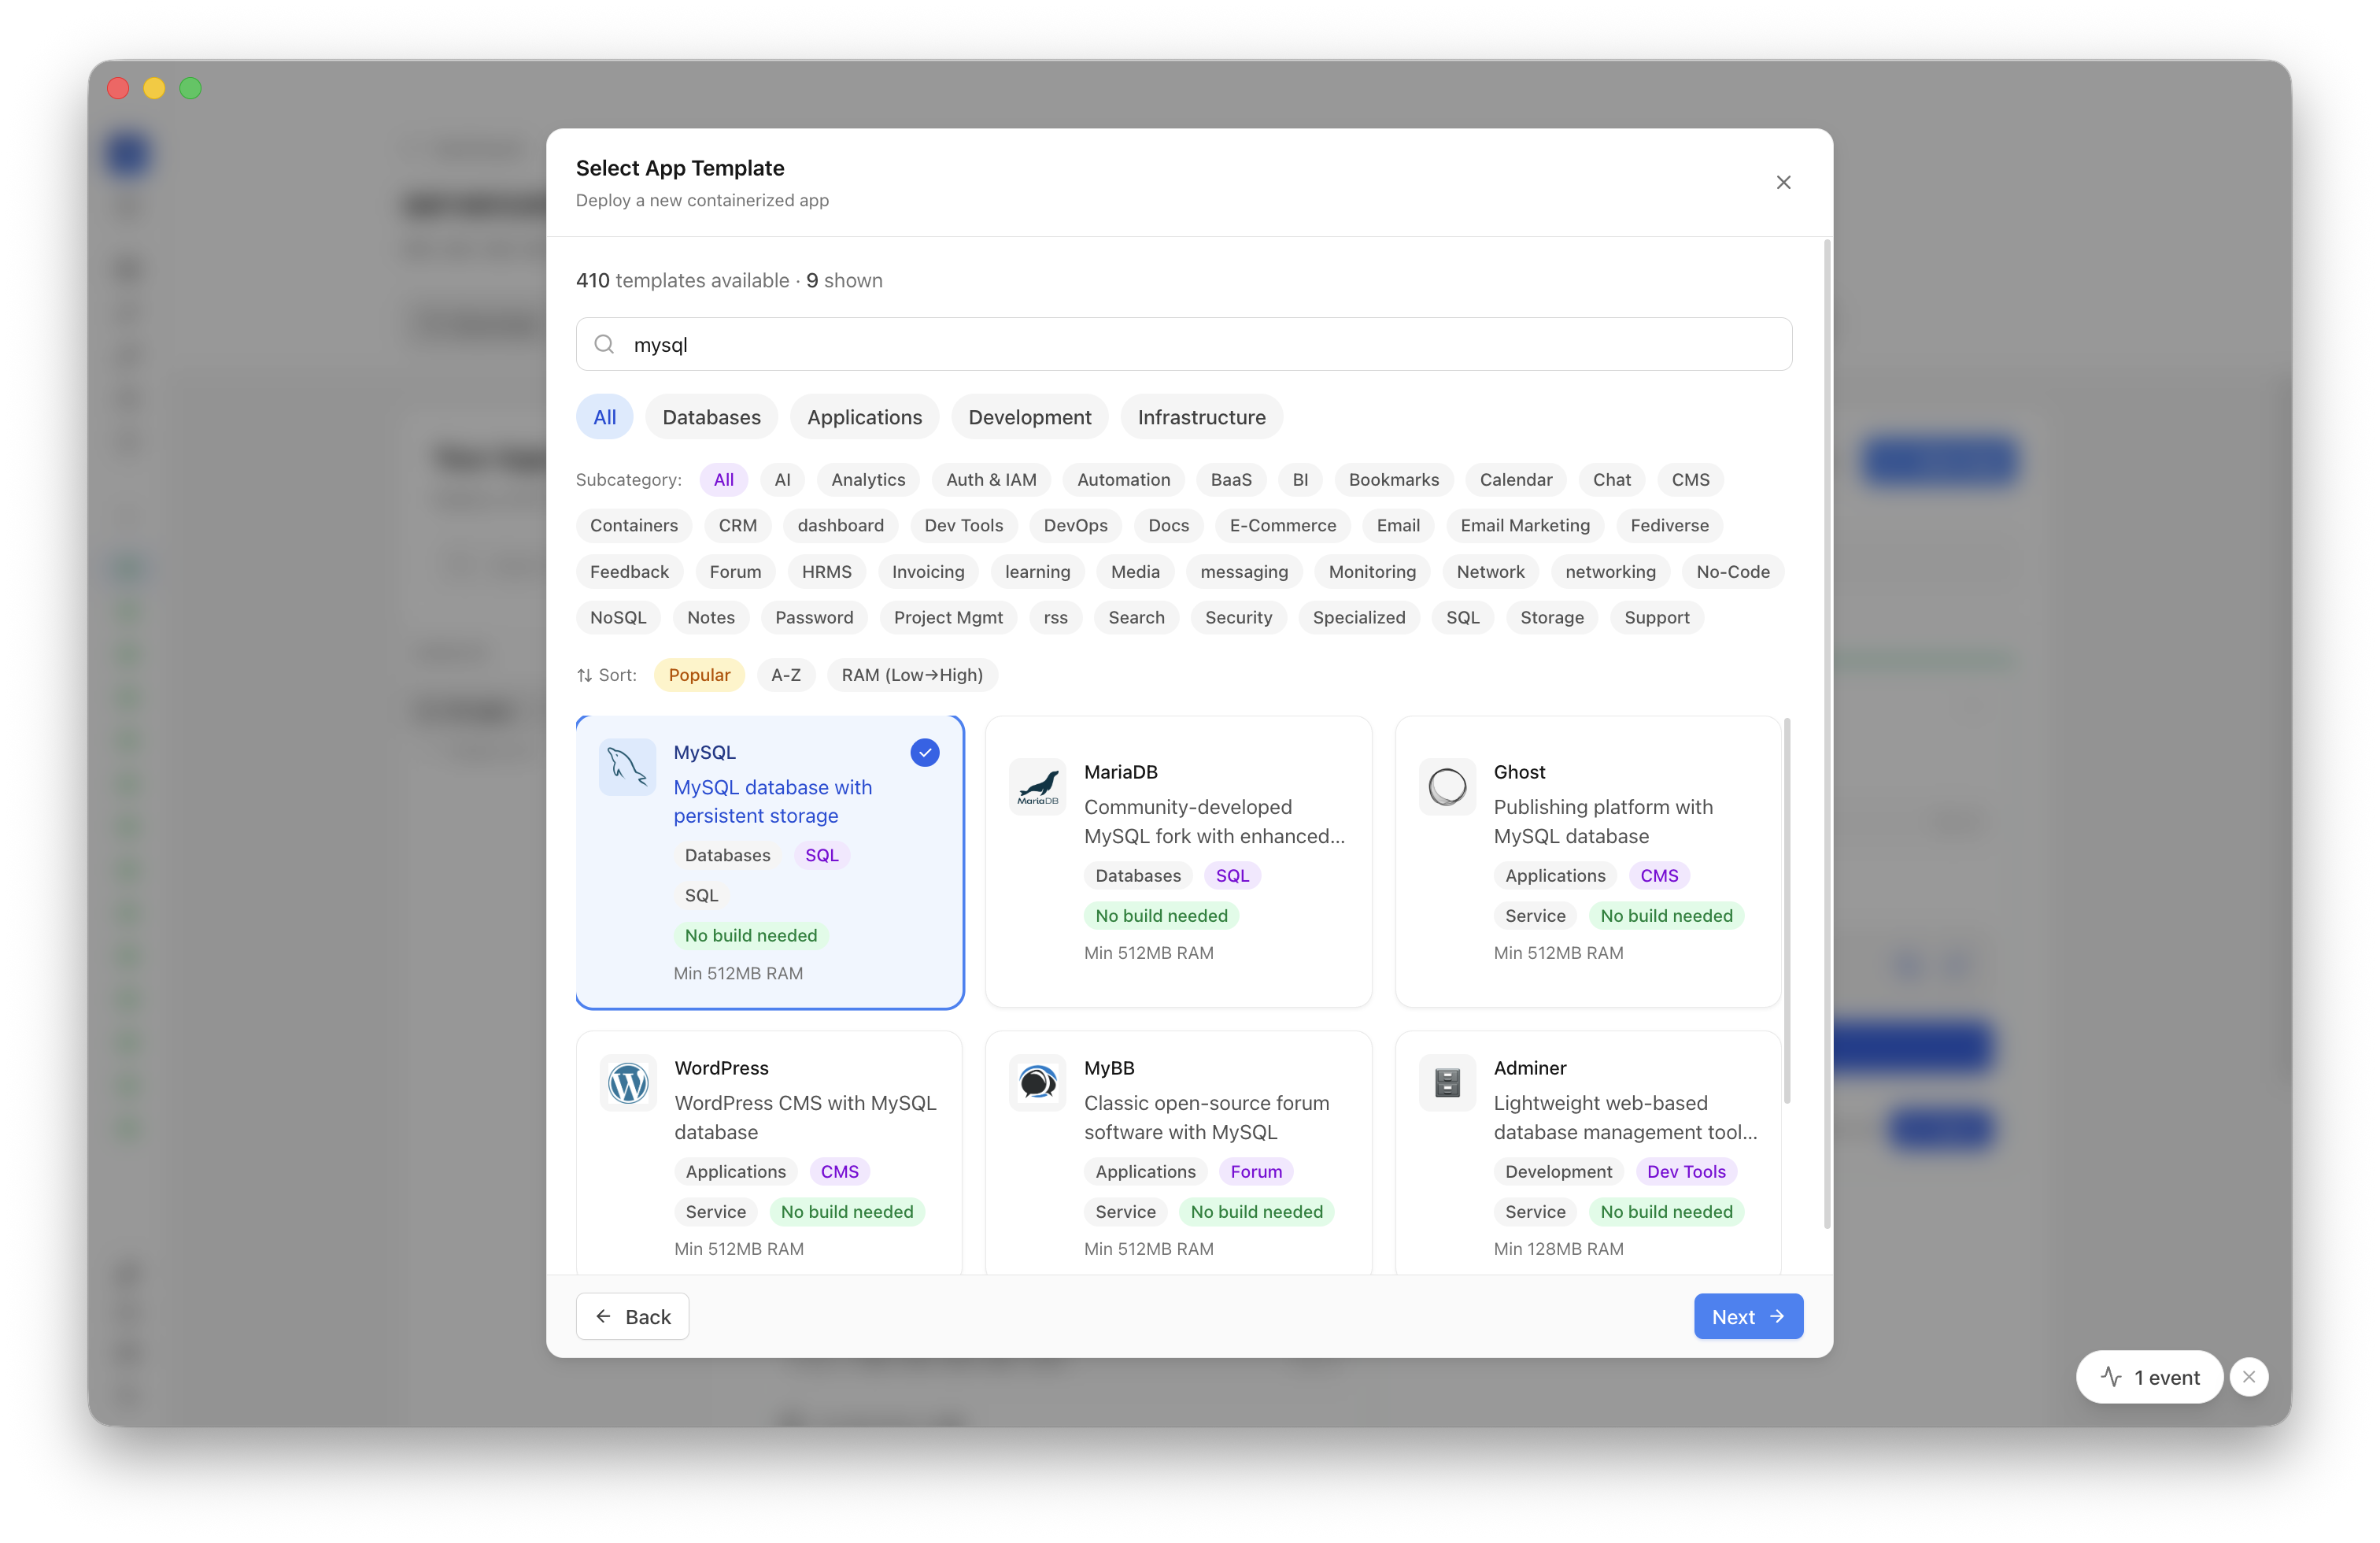Filter by Email Marketing subcategory
Screen dimensions: 2380x1543
(x=1524, y=526)
